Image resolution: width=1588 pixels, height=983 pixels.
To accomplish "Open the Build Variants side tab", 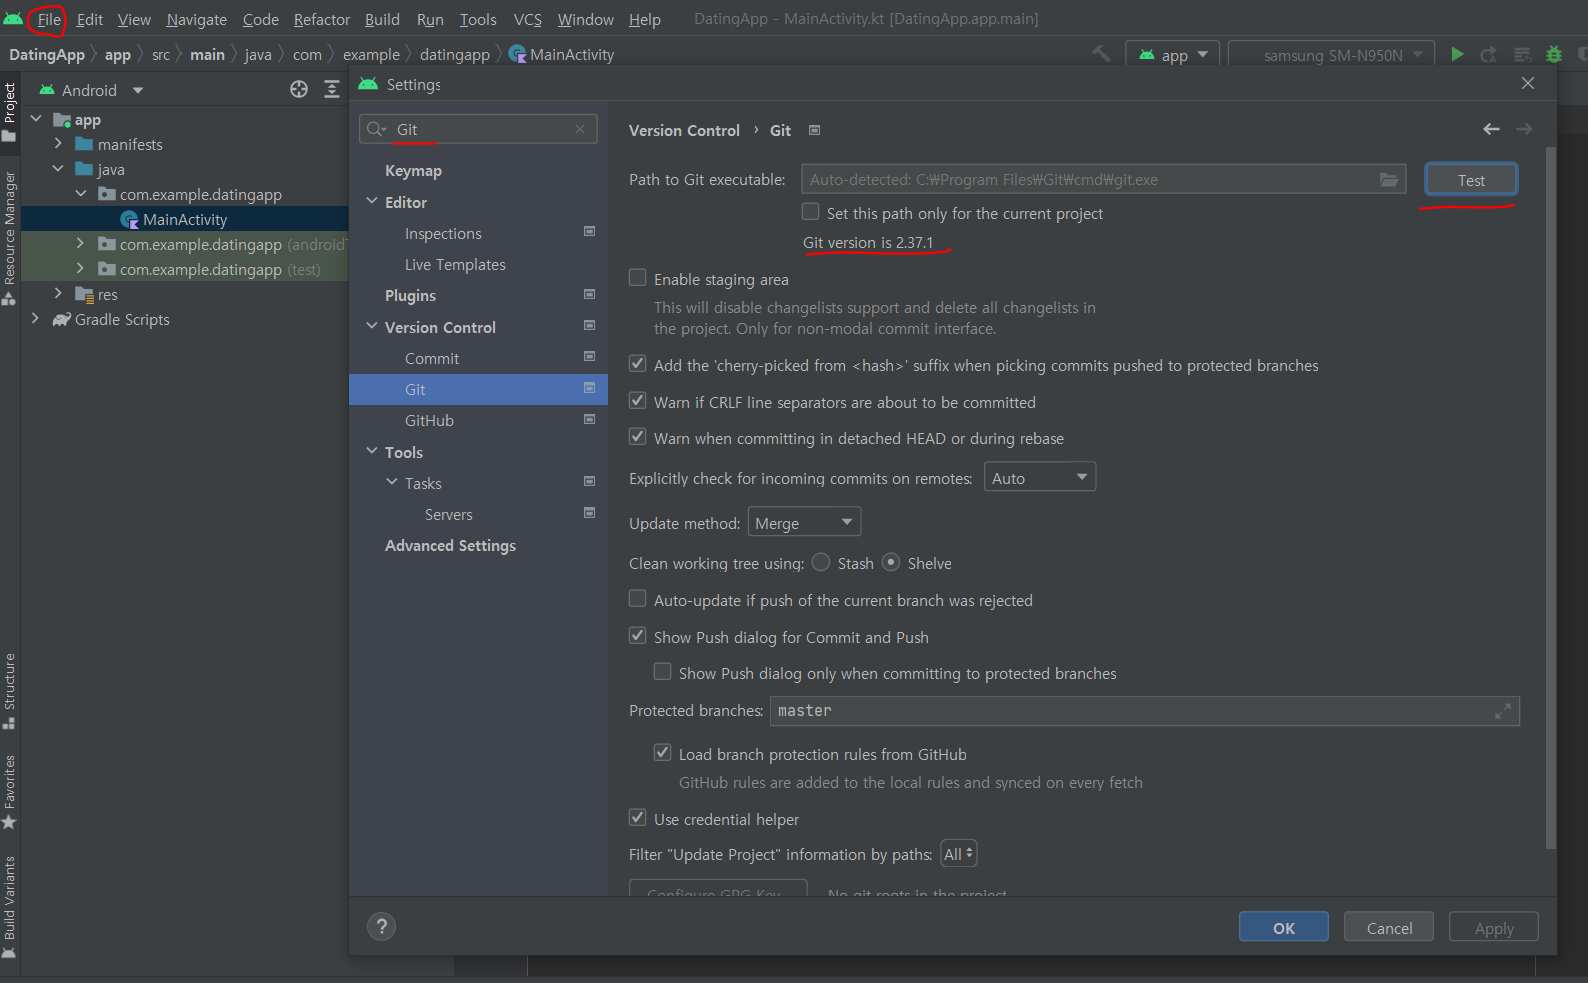I will (x=10, y=907).
